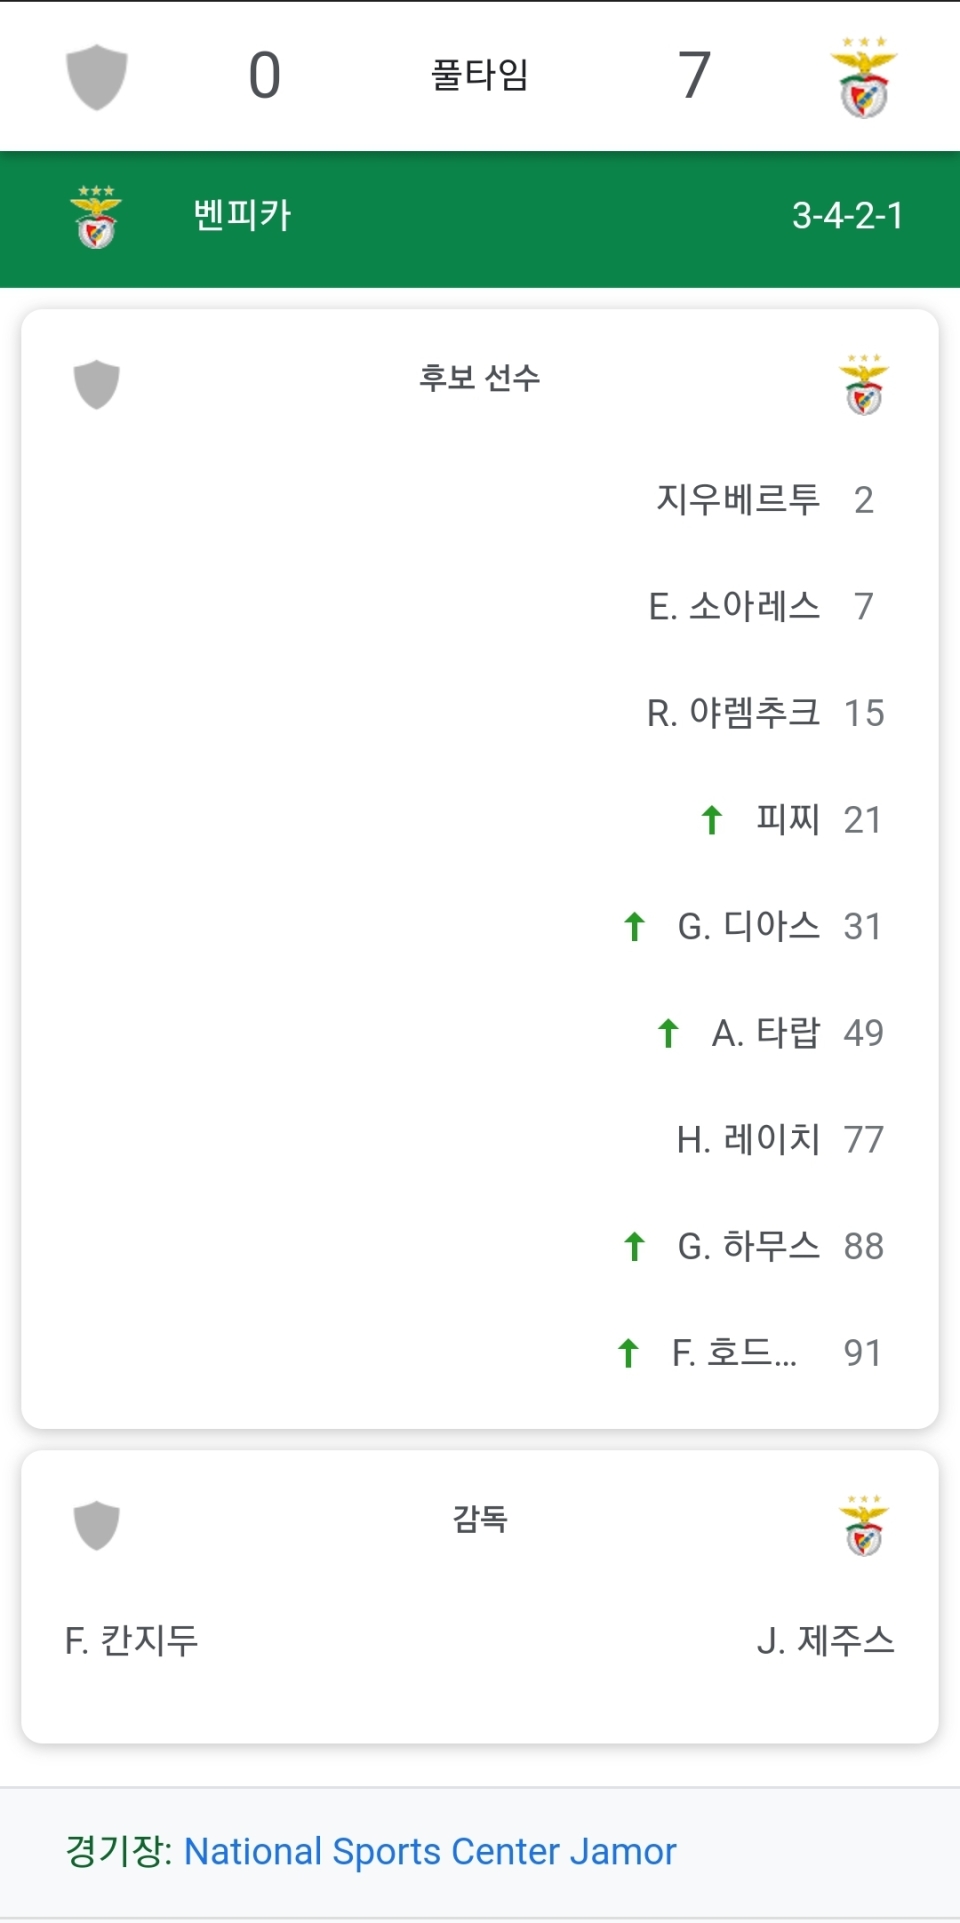
Task: Tap the gray shield in 후보 선수 card
Action: coord(97,384)
